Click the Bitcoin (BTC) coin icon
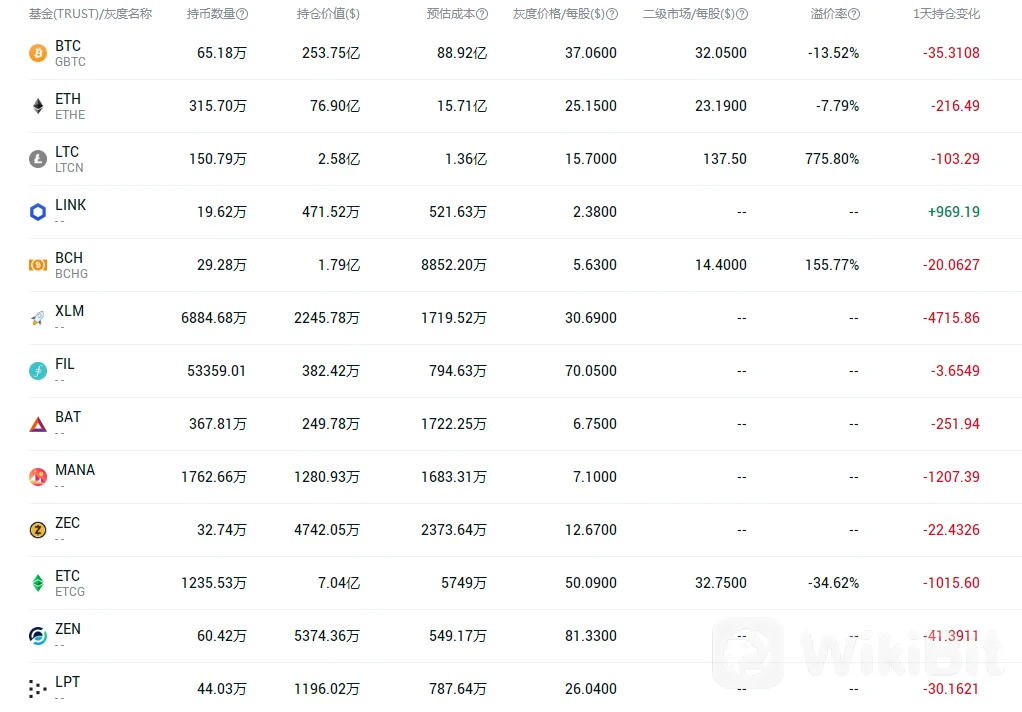 [x=38, y=54]
